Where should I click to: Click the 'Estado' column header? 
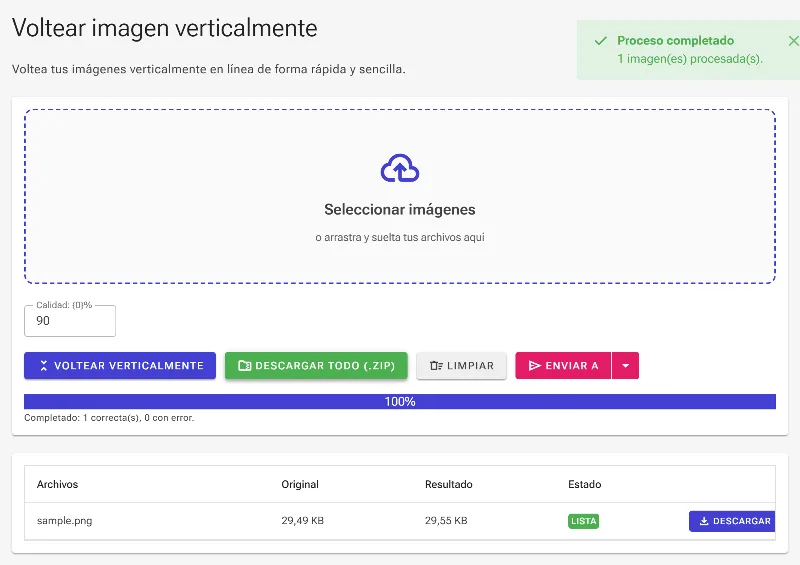[x=585, y=484]
